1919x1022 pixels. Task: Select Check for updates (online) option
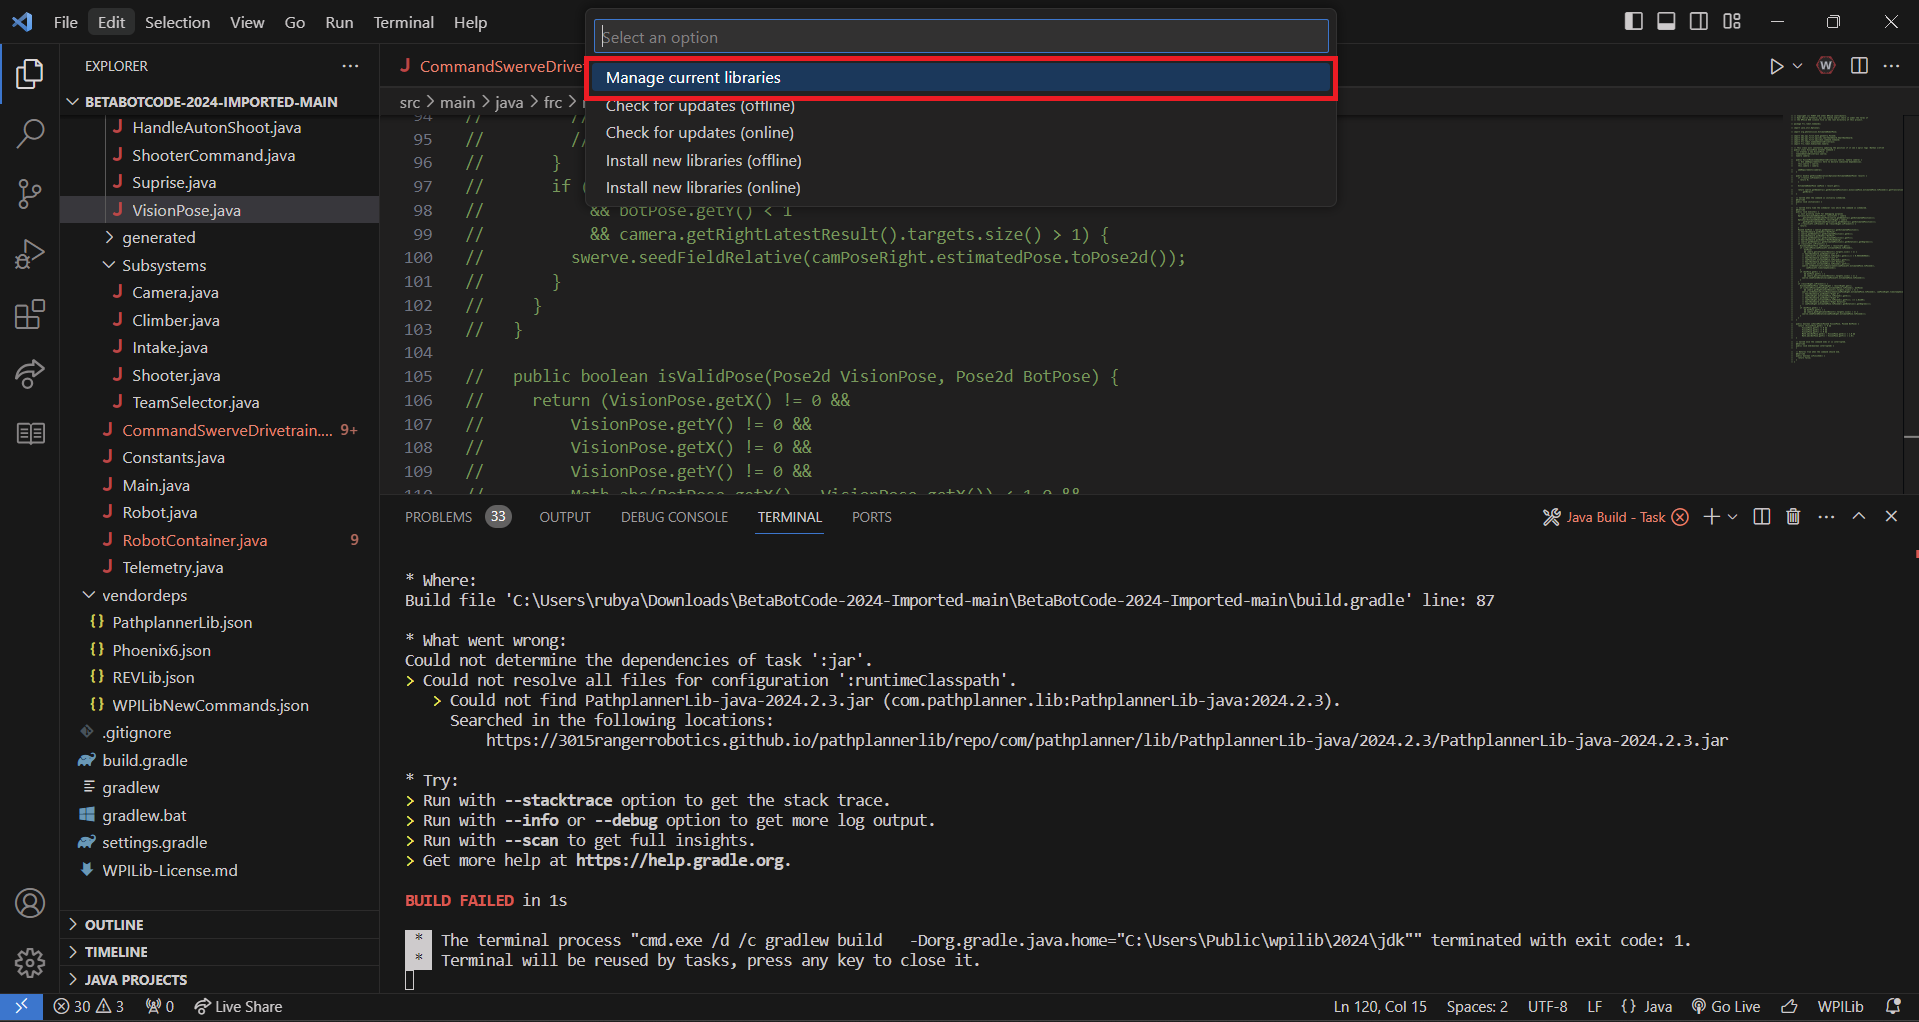coord(961,133)
